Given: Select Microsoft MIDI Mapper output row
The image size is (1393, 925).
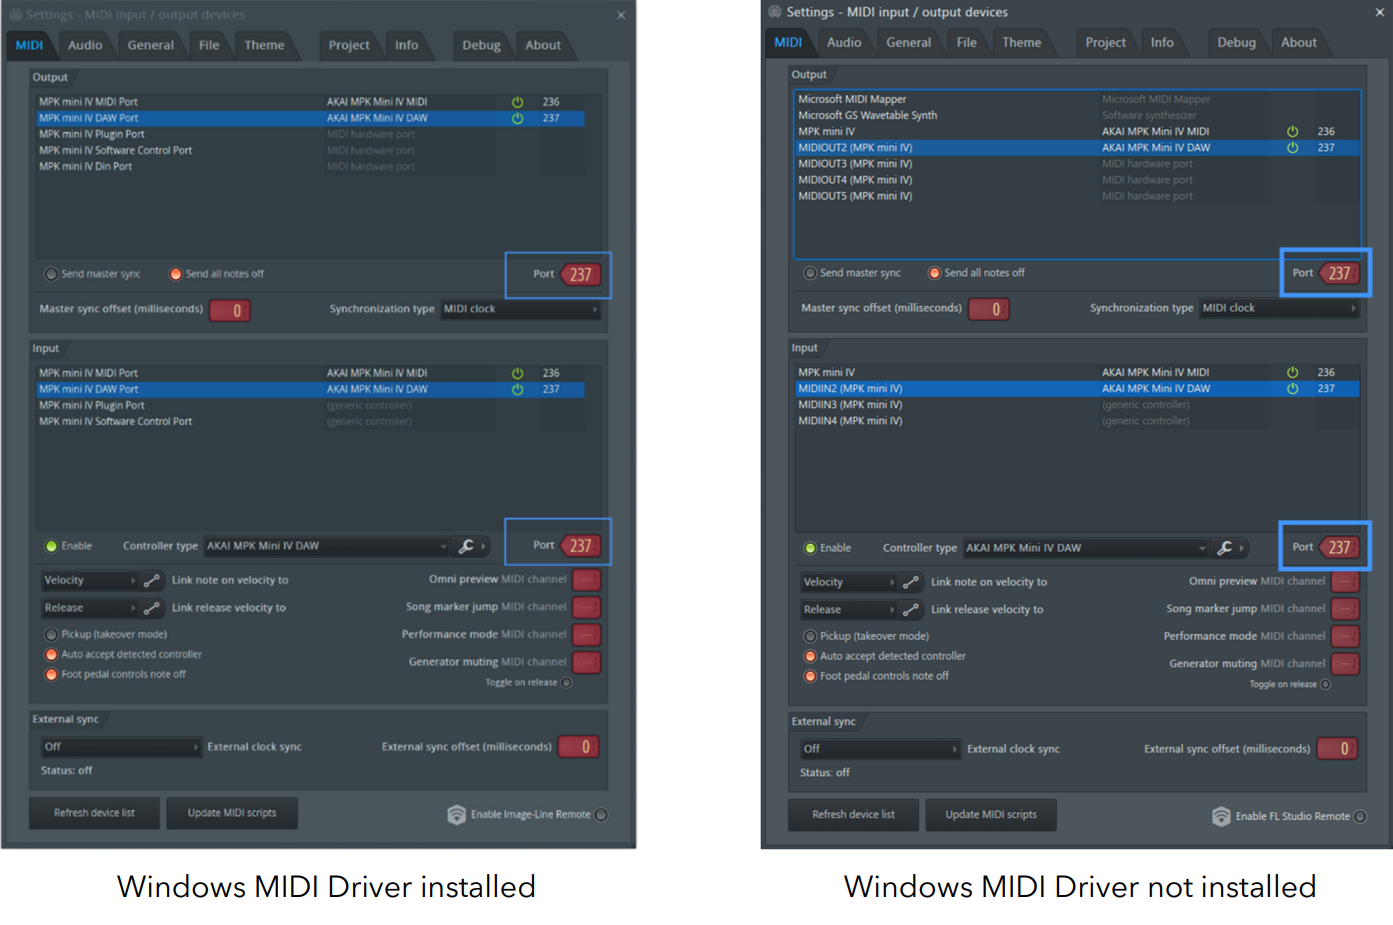Looking at the screenshot, I should [1077, 99].
